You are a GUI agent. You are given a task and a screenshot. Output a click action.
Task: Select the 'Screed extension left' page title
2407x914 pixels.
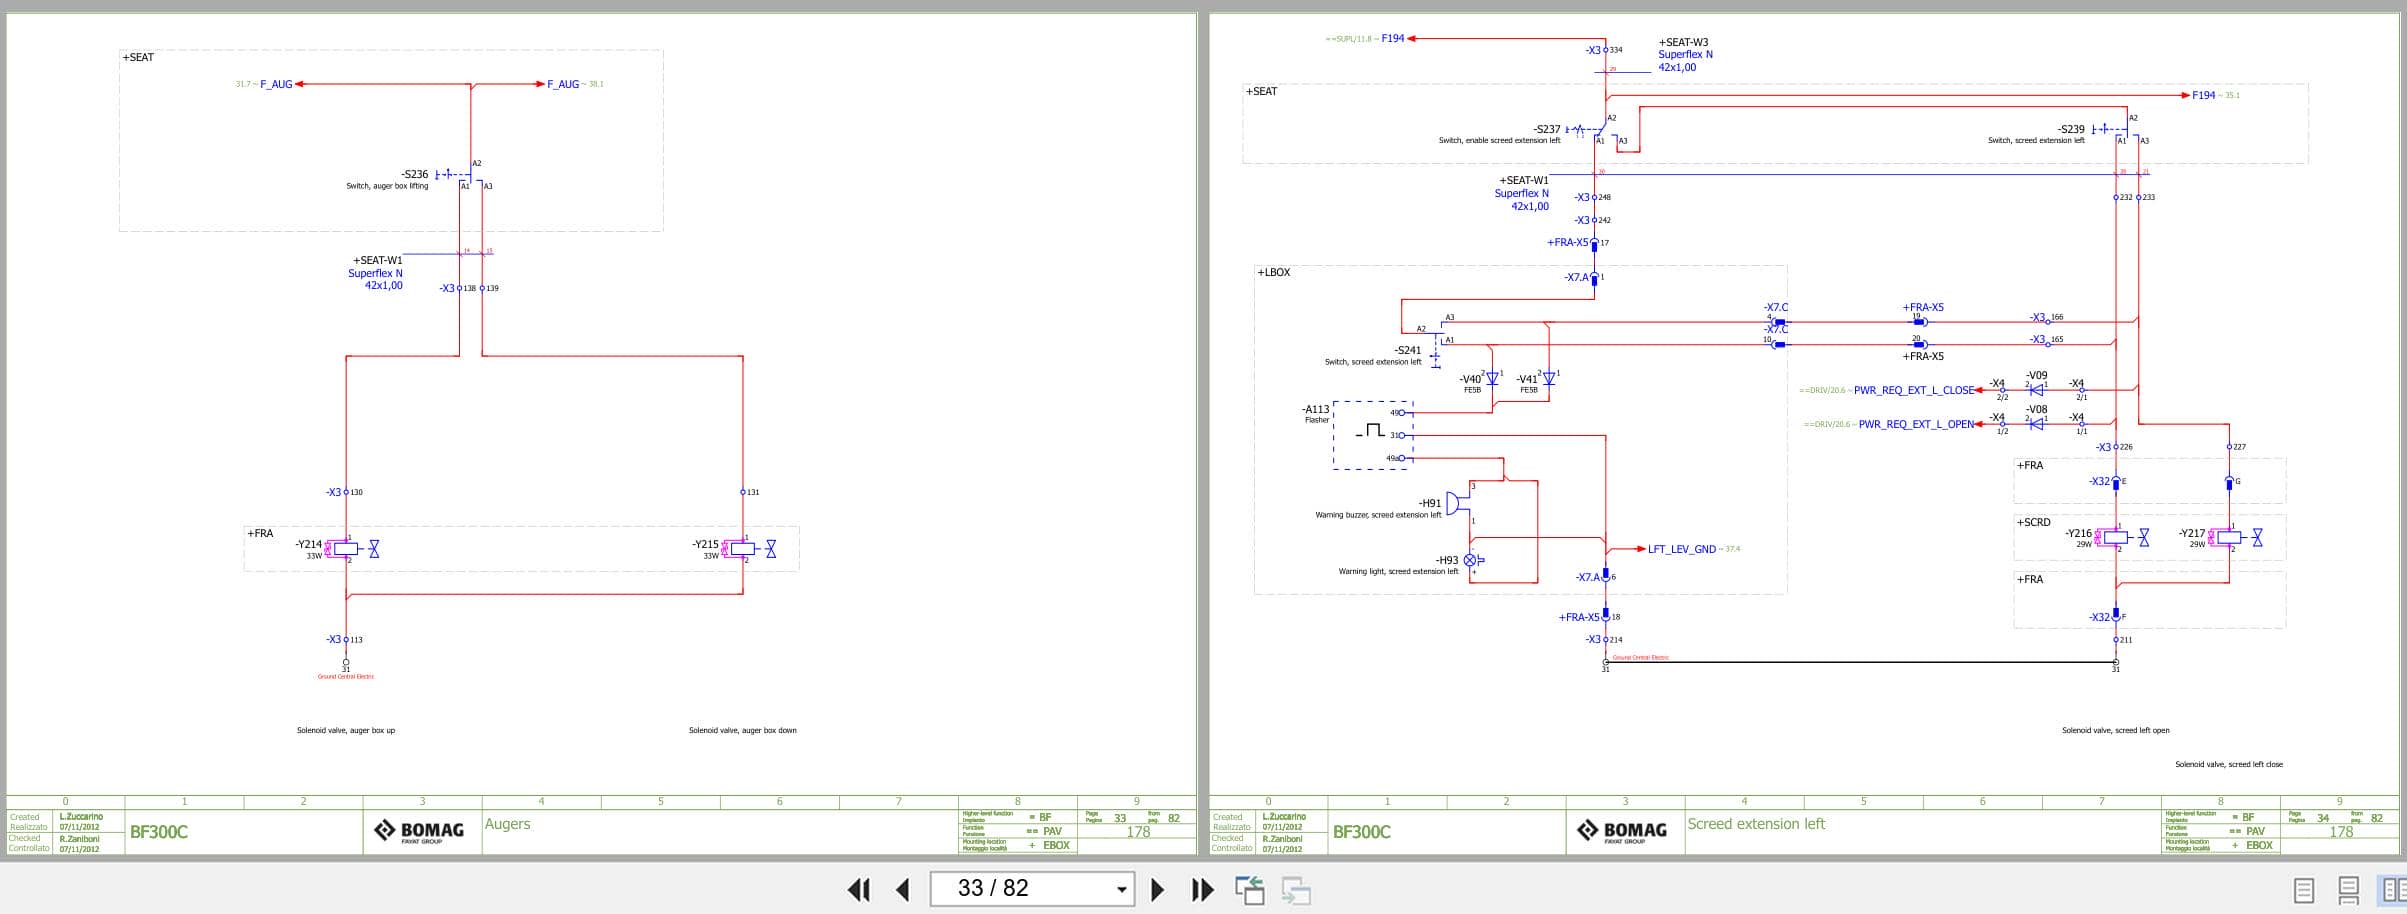[1756, 824]
